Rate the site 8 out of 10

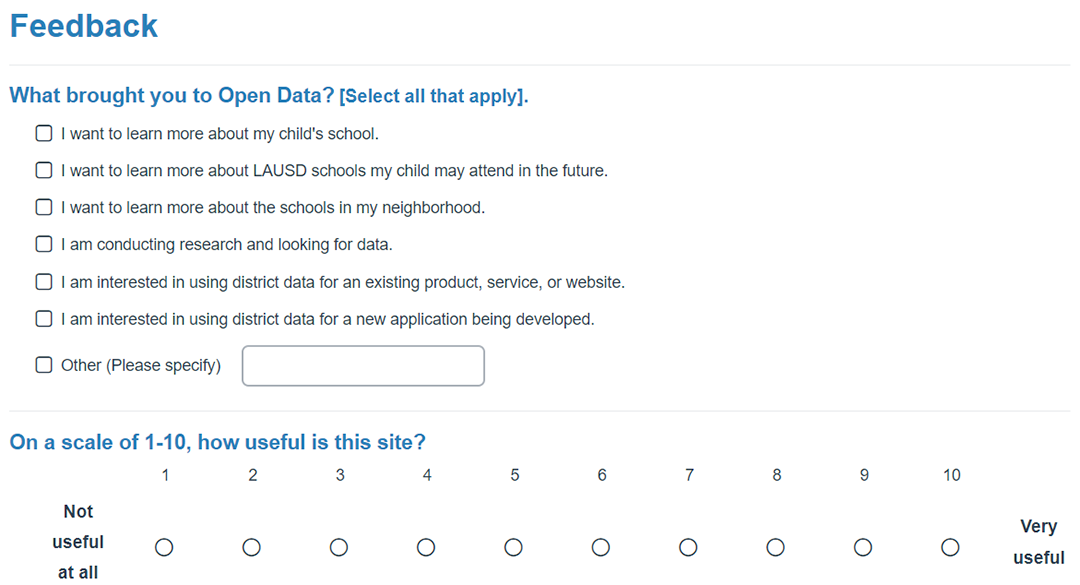pos(776,548)
